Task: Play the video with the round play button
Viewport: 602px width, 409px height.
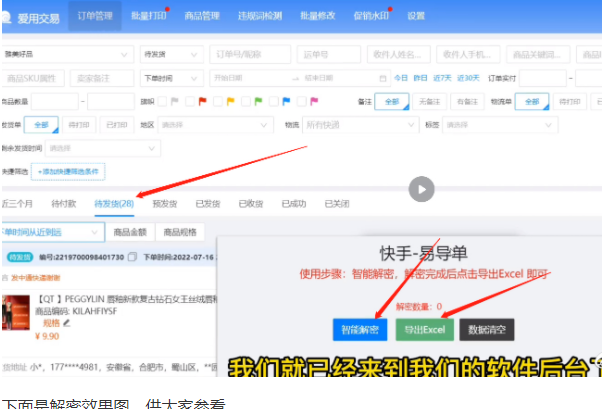Action: coord(421,189)
